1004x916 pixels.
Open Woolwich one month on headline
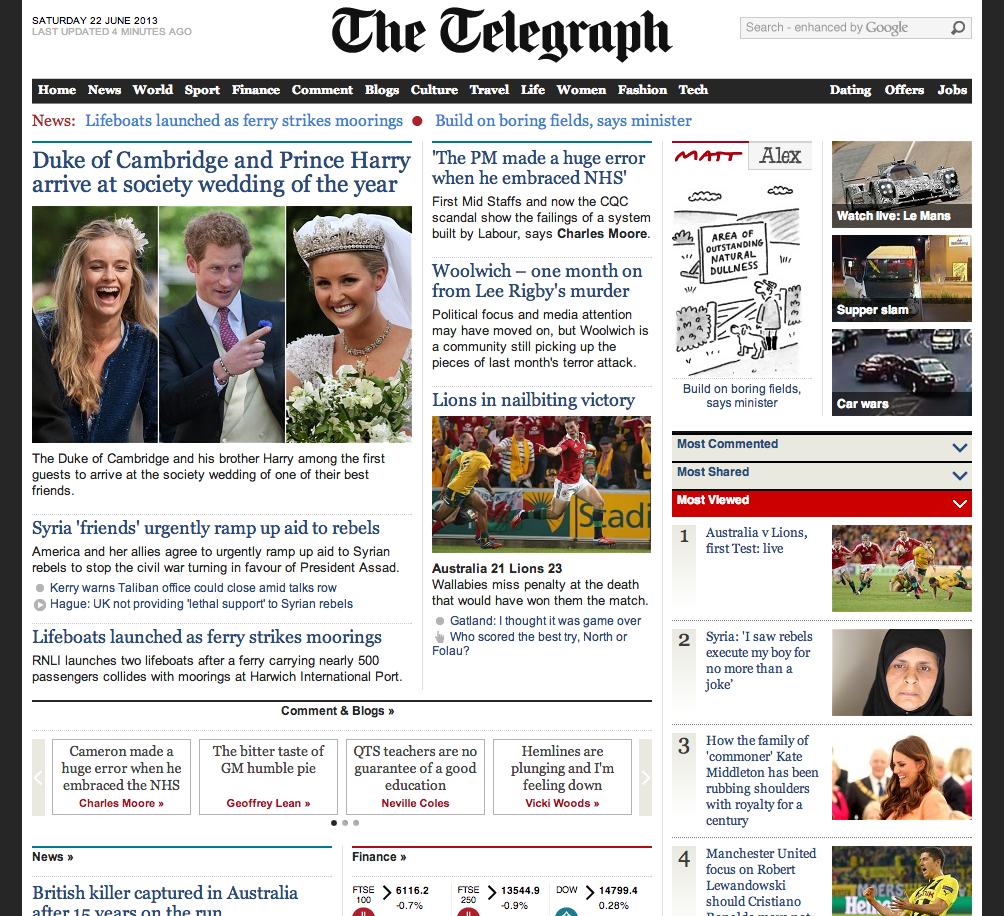click(x=537, y=280)
